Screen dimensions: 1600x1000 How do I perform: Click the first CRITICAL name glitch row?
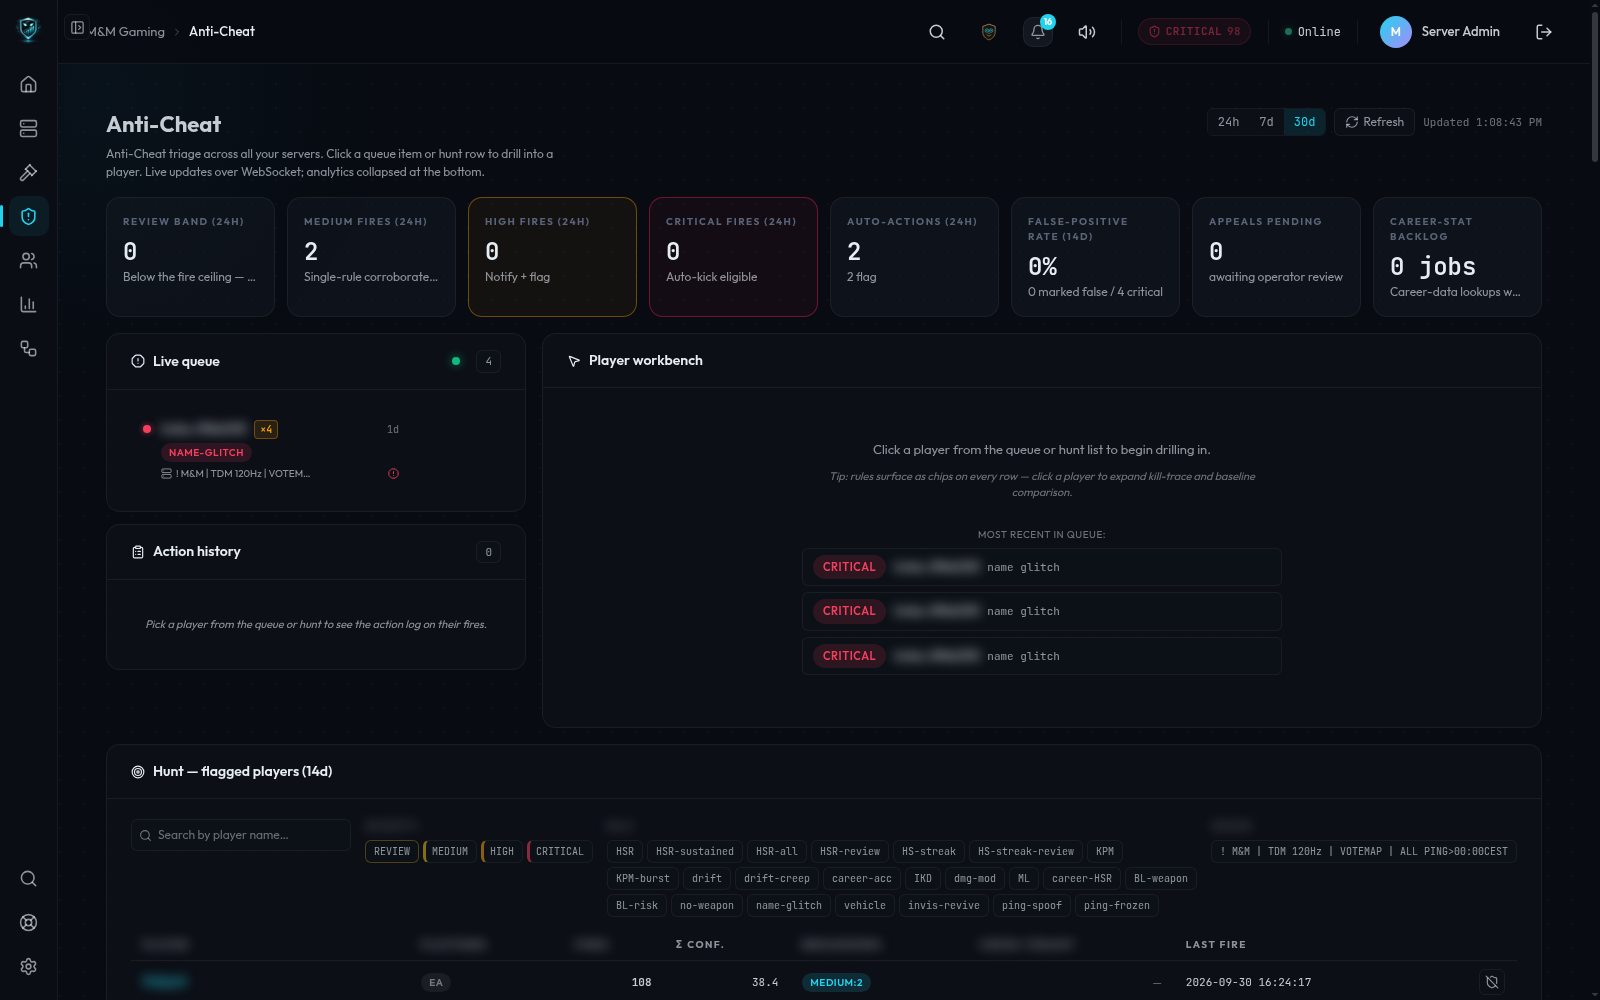1041,567
